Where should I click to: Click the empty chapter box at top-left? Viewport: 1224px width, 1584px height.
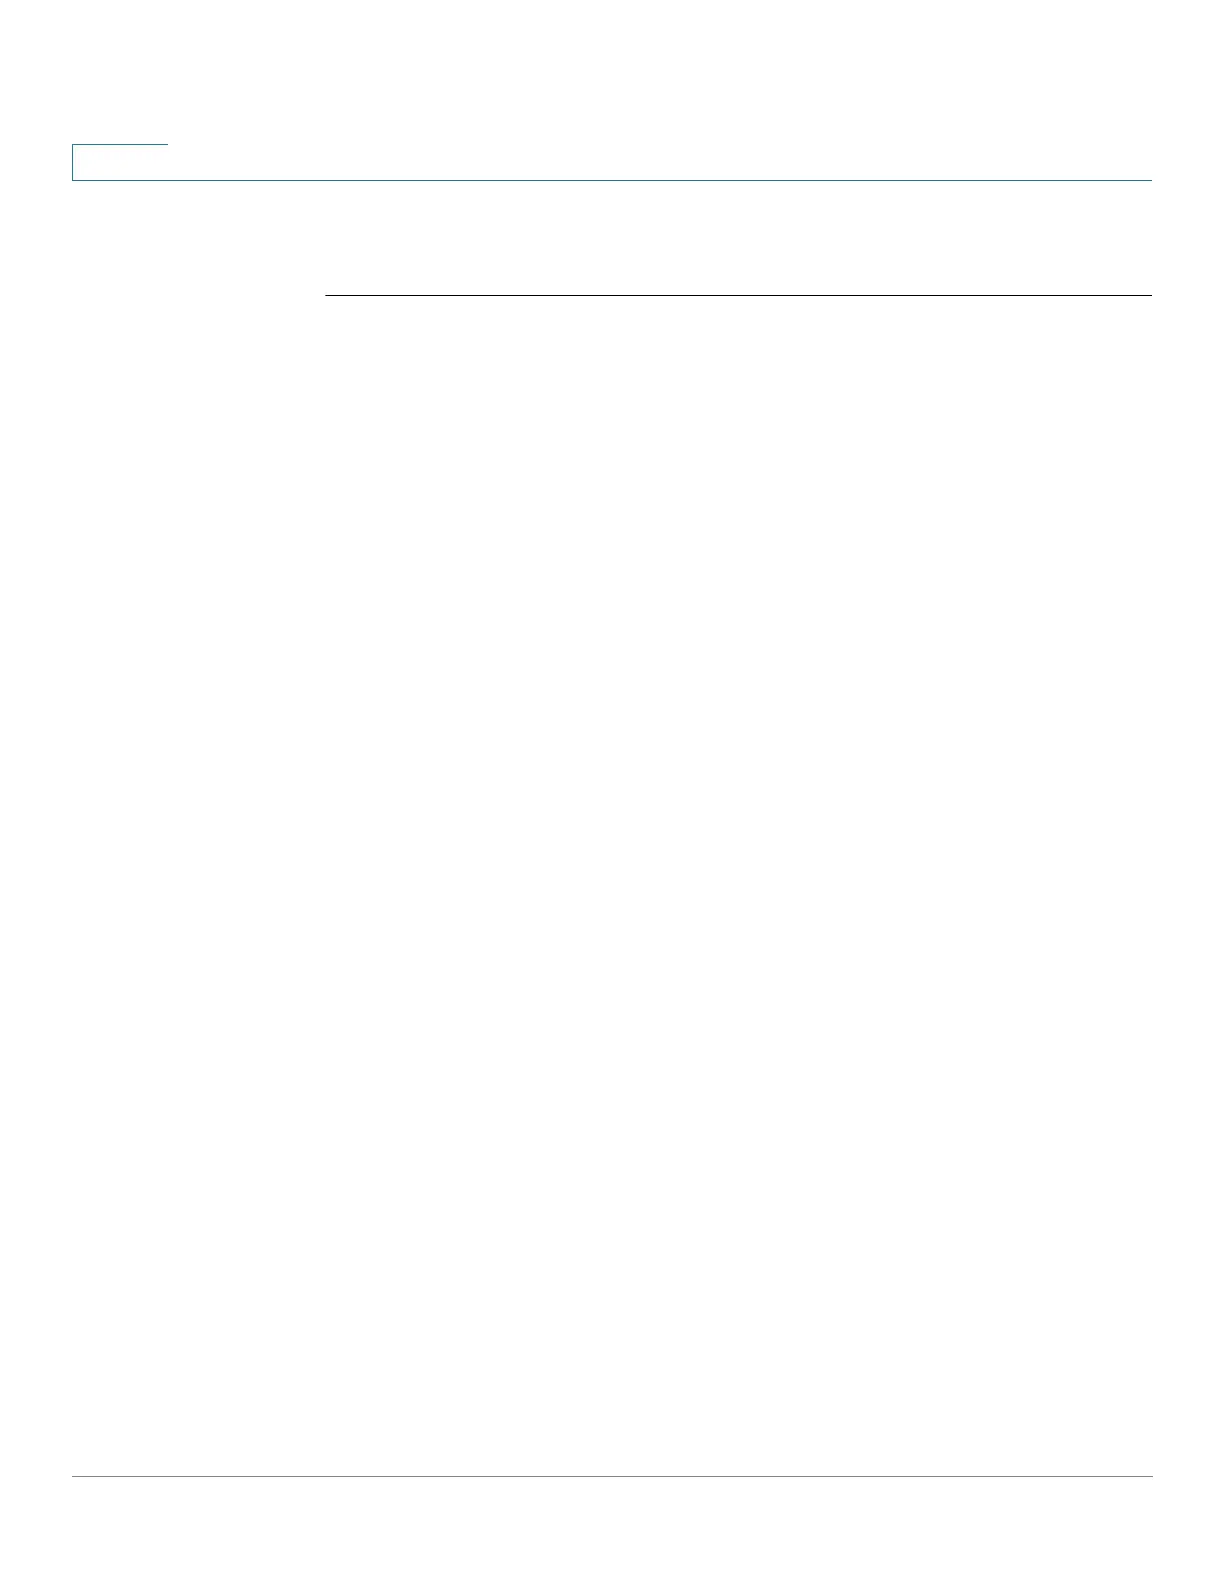(120, 162)
